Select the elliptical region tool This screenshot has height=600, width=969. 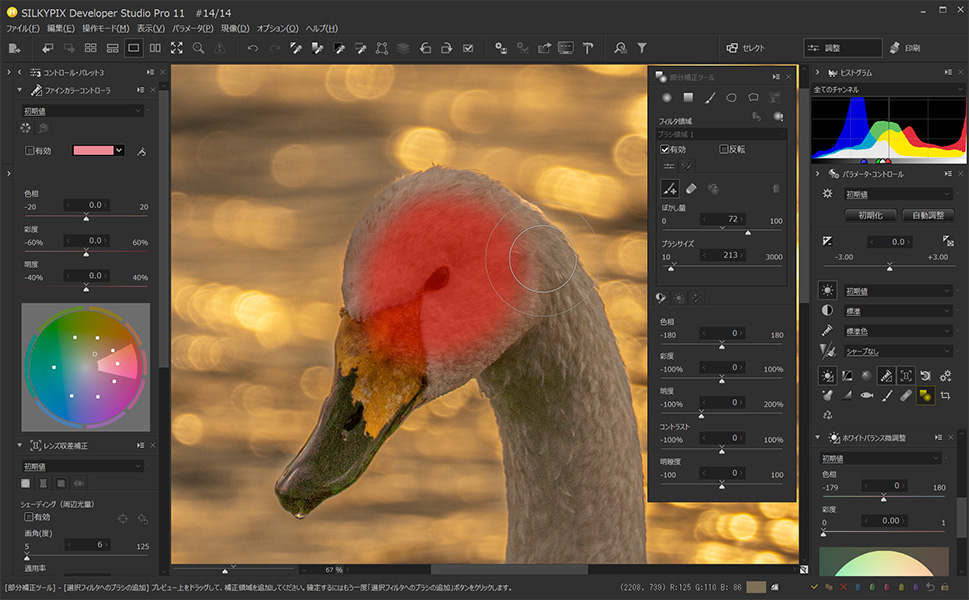pyautogui.click(x=731, y=98)
